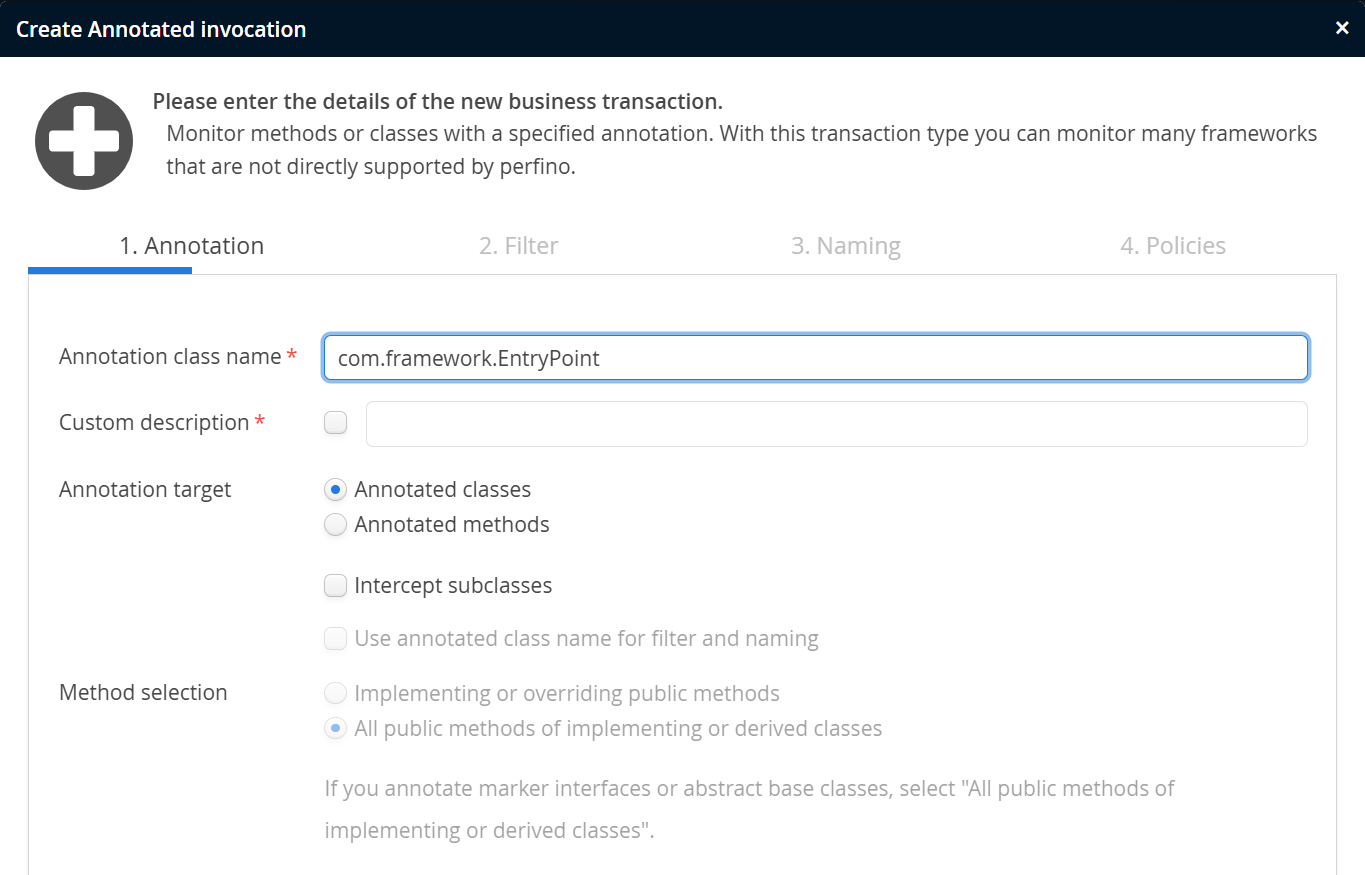Close the Create Annotated invocation dialog
This screenshot has width=1365, height=875.
[1342, 28]
